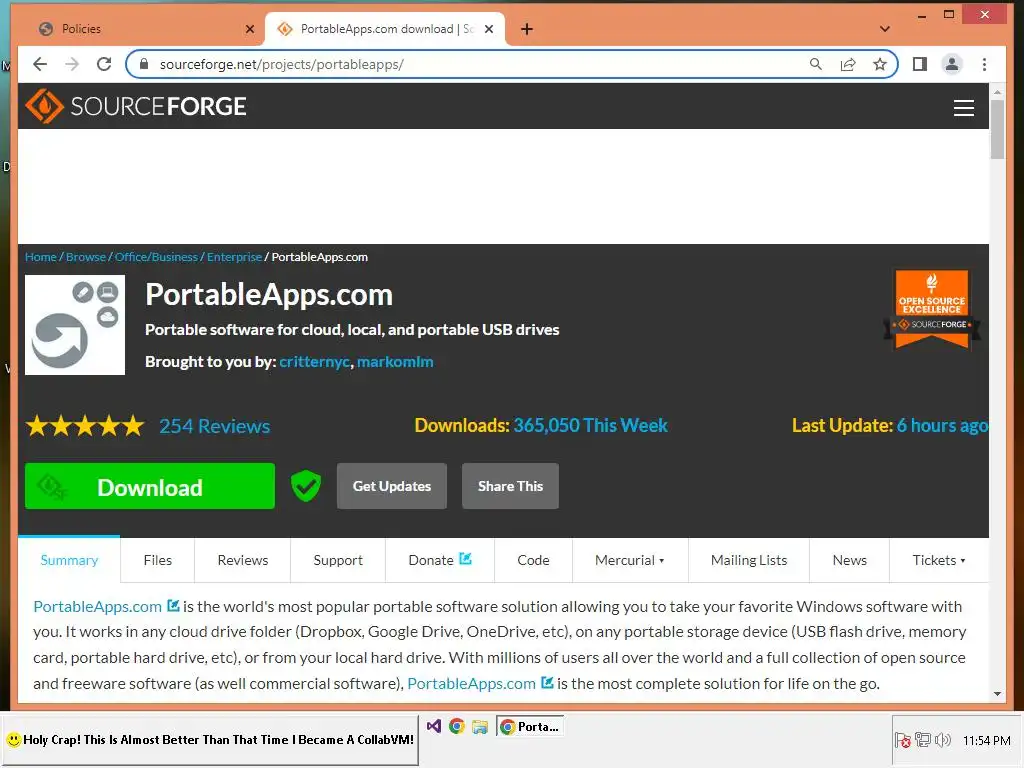Open the browser side panel icon
Image resolution: width=1024 pixels, height=768 pixels.
(x=920, y=64)
